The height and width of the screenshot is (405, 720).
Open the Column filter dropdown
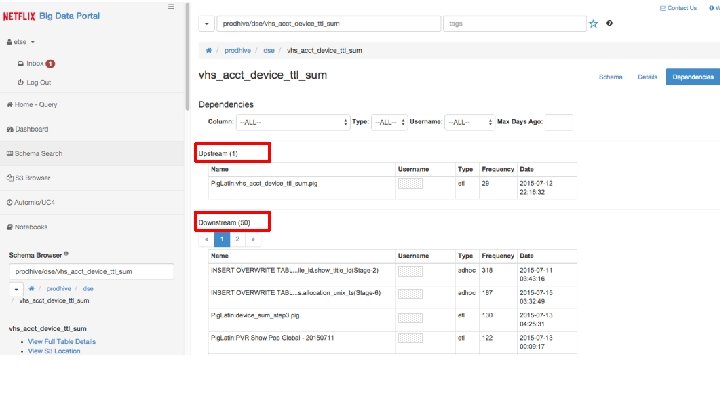click(293, 122)
